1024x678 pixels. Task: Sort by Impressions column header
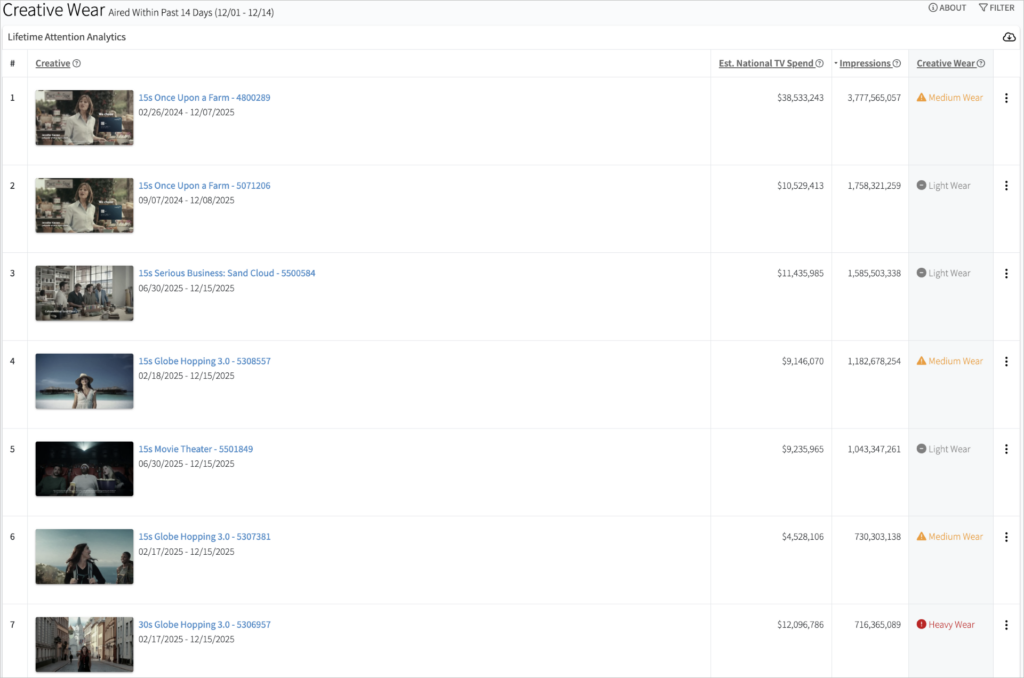click(x=865, y=64)
